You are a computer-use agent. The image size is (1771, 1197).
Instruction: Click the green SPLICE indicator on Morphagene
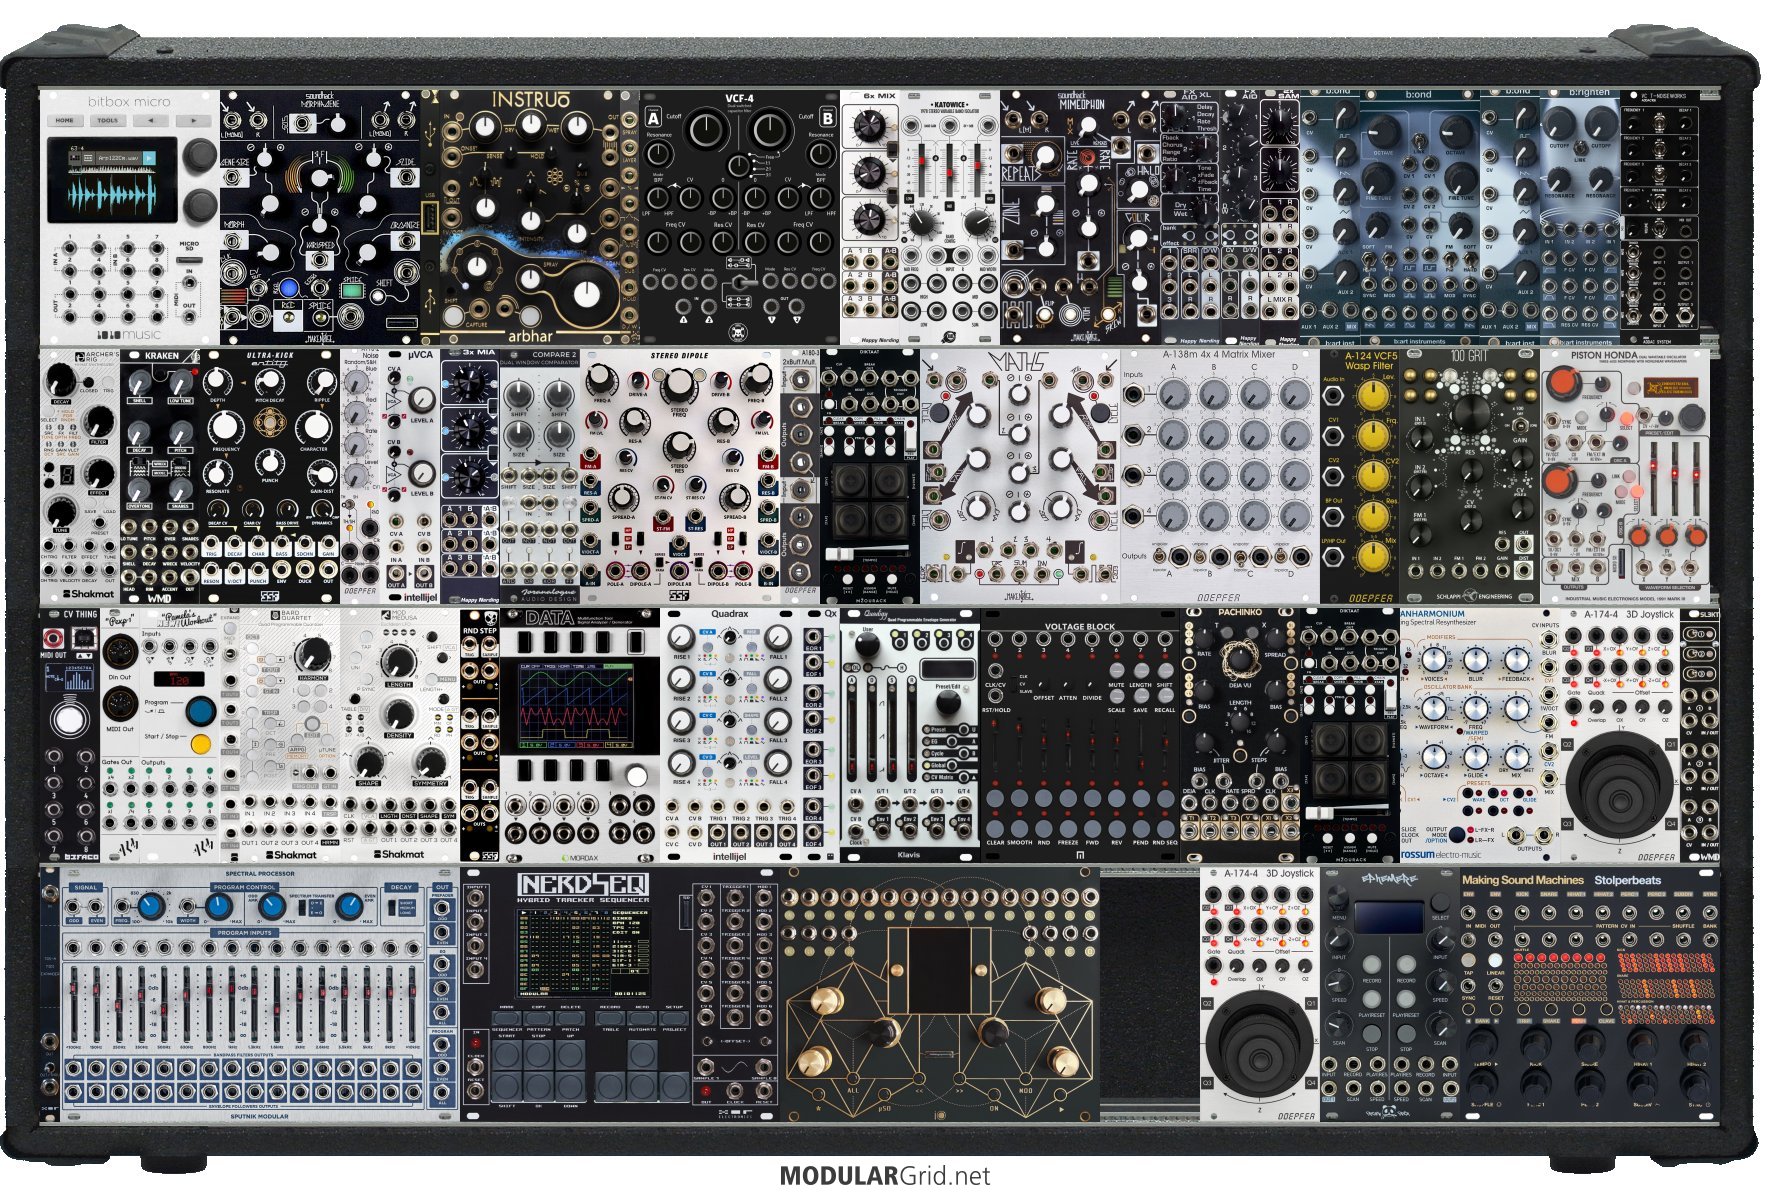click(x=351, y=291)
